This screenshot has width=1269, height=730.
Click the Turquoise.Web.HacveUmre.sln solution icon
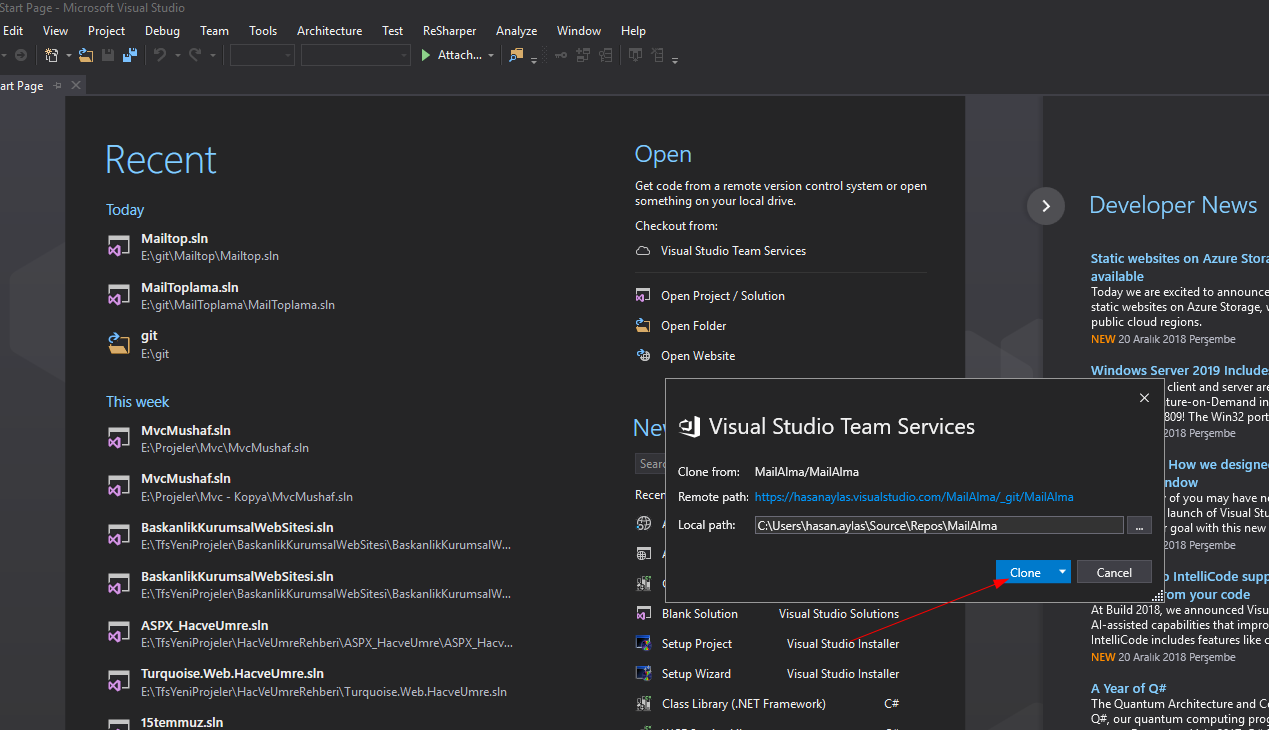[x=119, y=681]
